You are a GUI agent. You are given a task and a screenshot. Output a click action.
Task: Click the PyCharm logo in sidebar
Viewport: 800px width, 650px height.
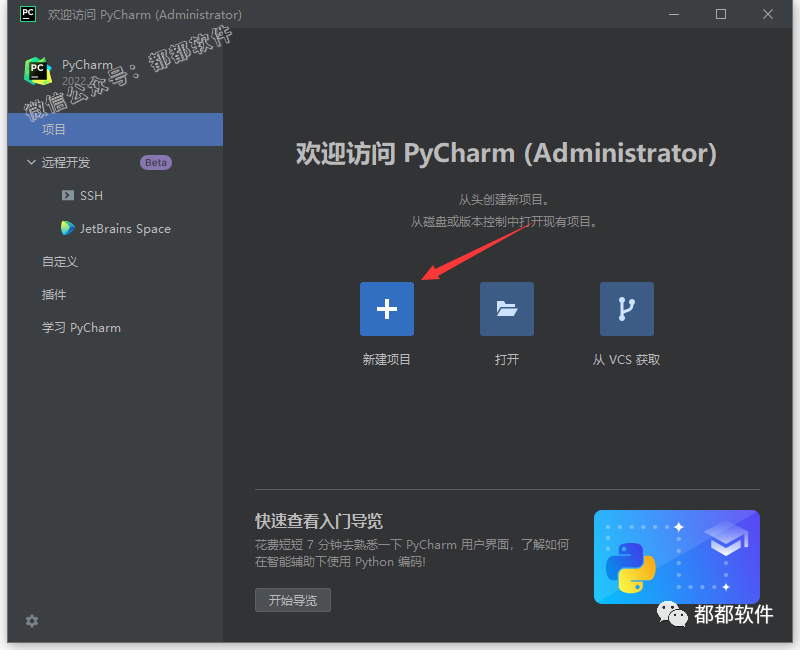point(38,71)
